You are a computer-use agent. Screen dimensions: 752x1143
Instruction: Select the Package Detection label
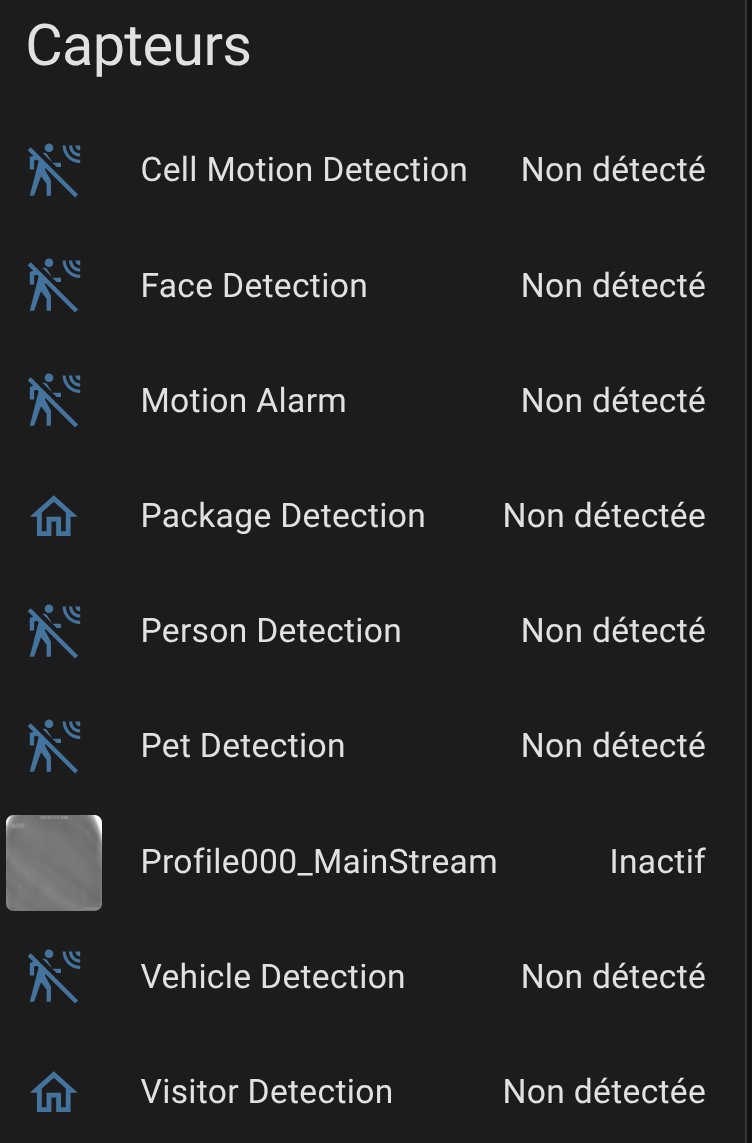pos(283,516)
